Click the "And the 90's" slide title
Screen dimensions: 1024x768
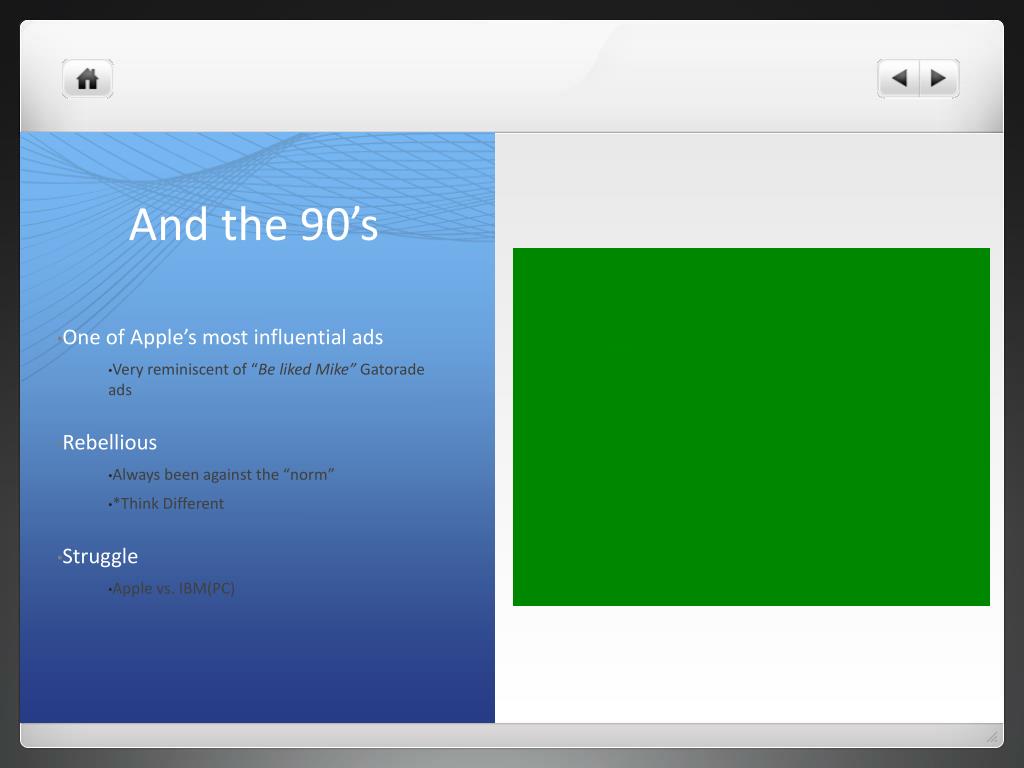pos(253,225)
